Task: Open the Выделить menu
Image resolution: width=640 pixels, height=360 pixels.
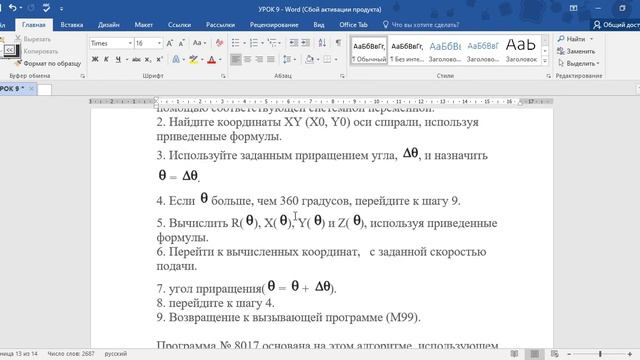Action: 578,64
